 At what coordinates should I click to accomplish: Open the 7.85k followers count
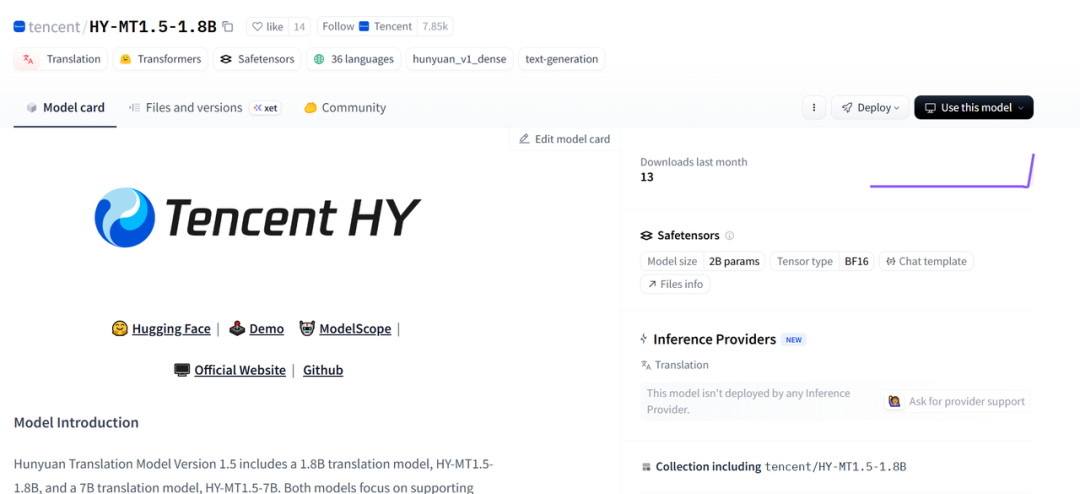click(x=435, y=27)
